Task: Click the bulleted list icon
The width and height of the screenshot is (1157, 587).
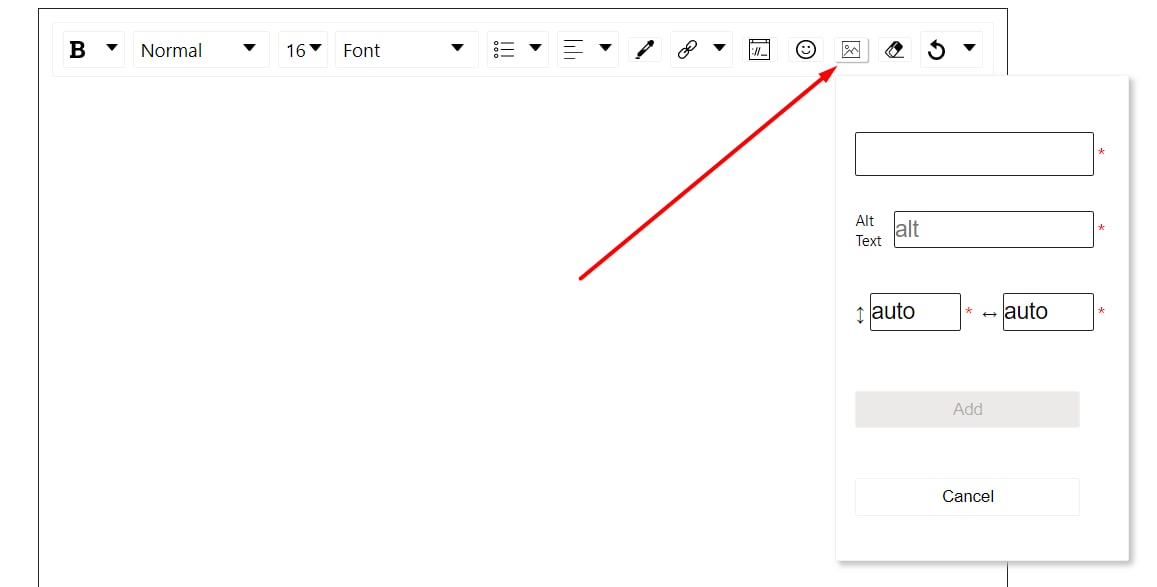Action: click(504, 49)
